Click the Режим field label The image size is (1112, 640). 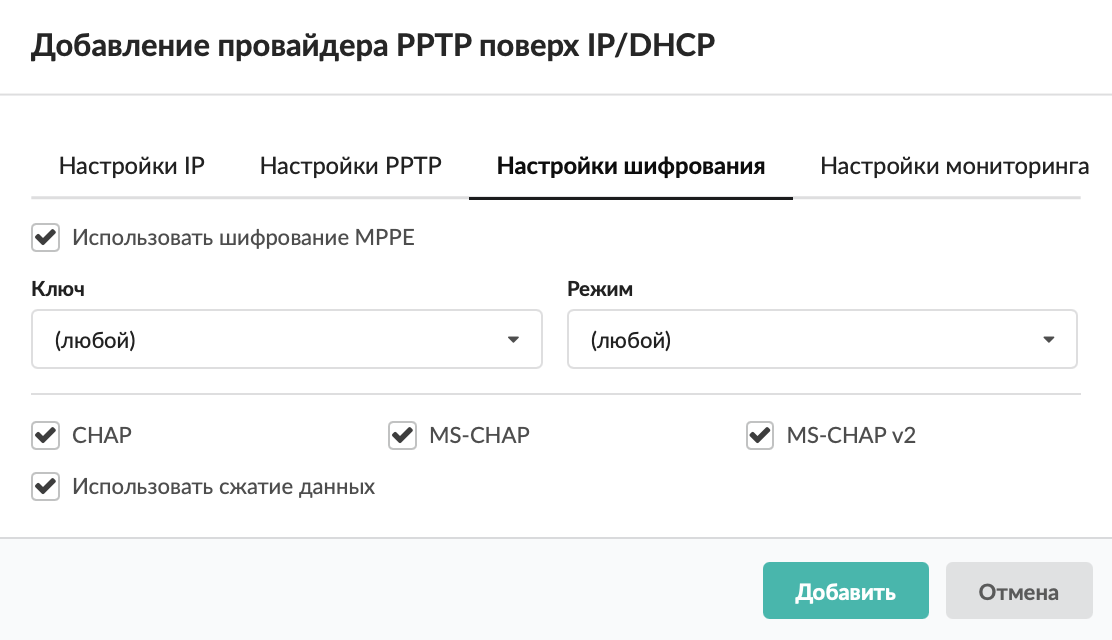click(600, 290)
